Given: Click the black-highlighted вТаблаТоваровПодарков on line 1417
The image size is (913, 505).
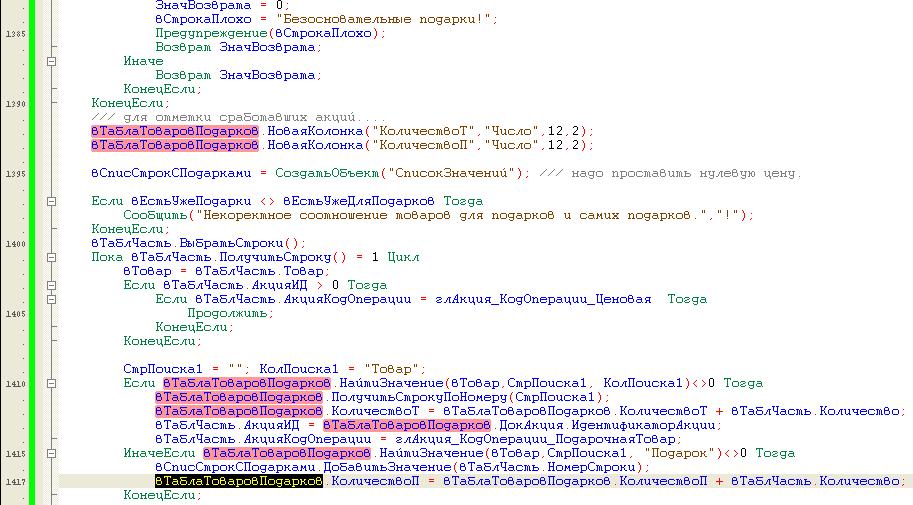Looking at the screenshot, I should [x=238, y=481].
